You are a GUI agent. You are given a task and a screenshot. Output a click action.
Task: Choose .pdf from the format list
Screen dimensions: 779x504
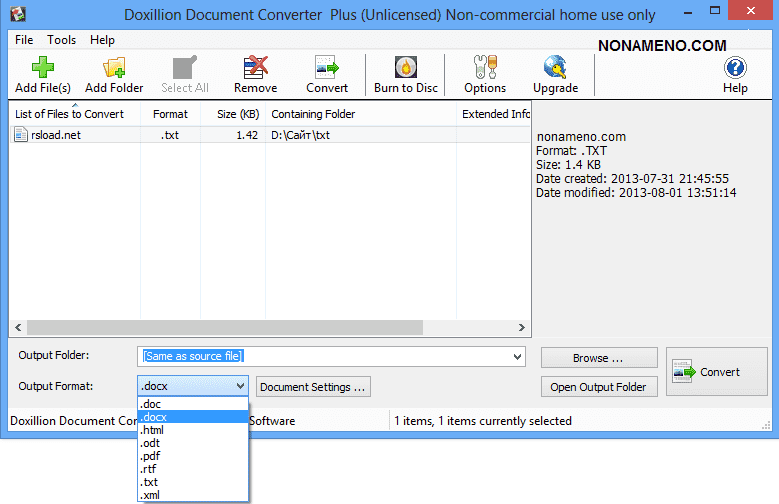152,456
